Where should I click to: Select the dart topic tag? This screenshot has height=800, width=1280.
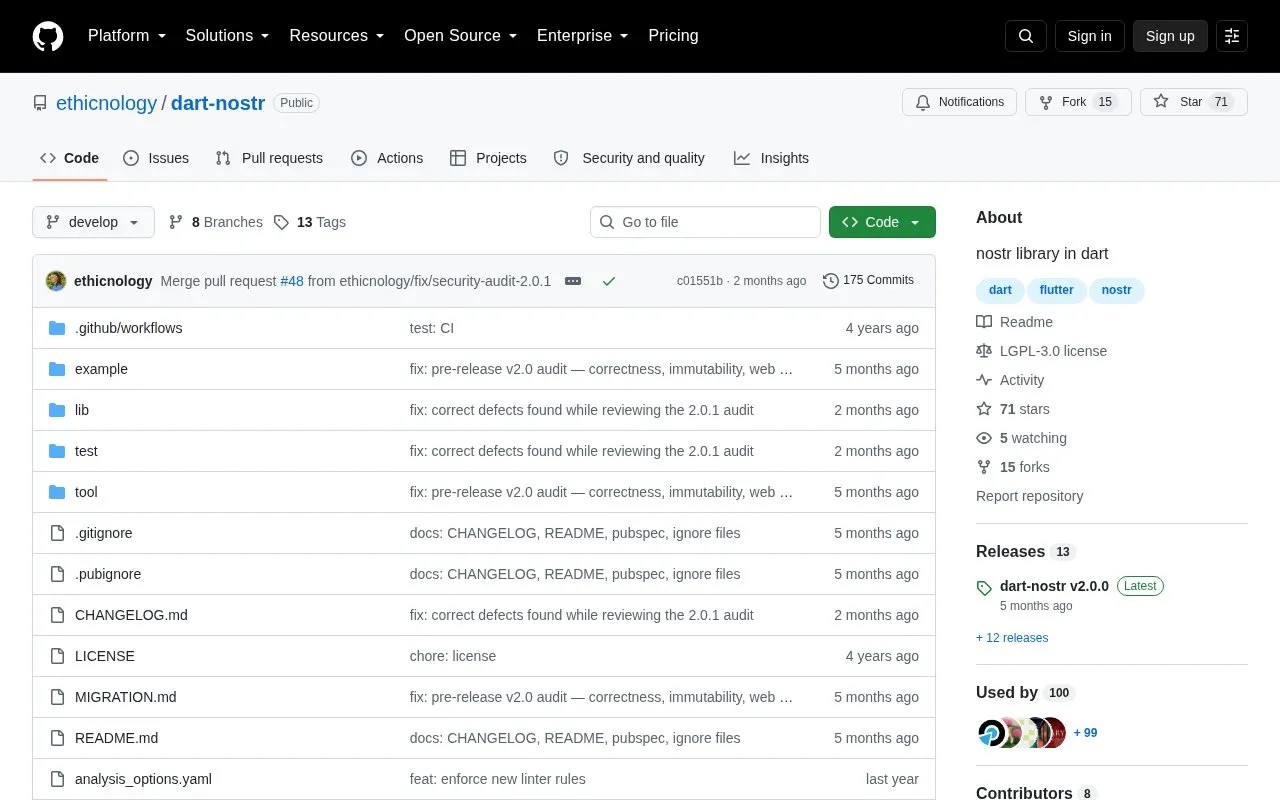1000,290
